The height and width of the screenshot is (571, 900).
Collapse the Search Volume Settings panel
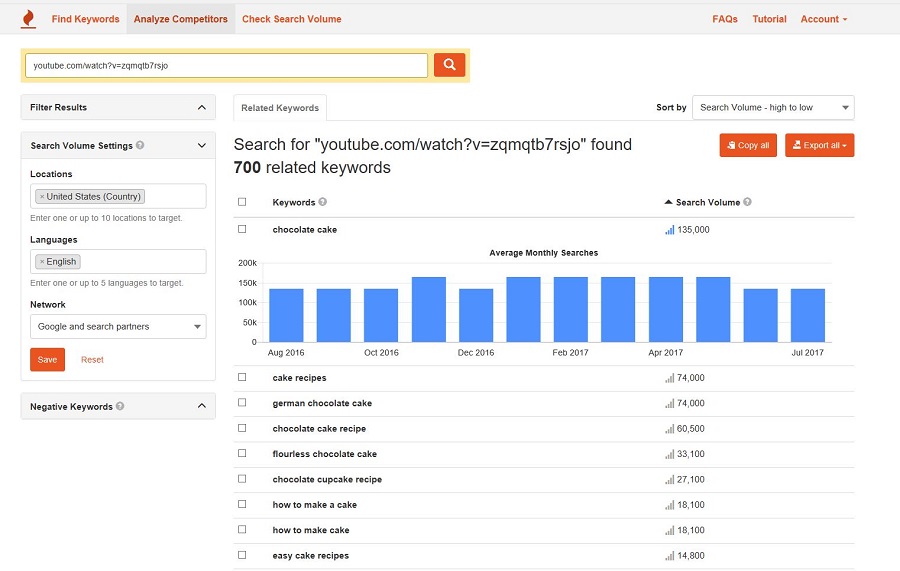(118, 145)
